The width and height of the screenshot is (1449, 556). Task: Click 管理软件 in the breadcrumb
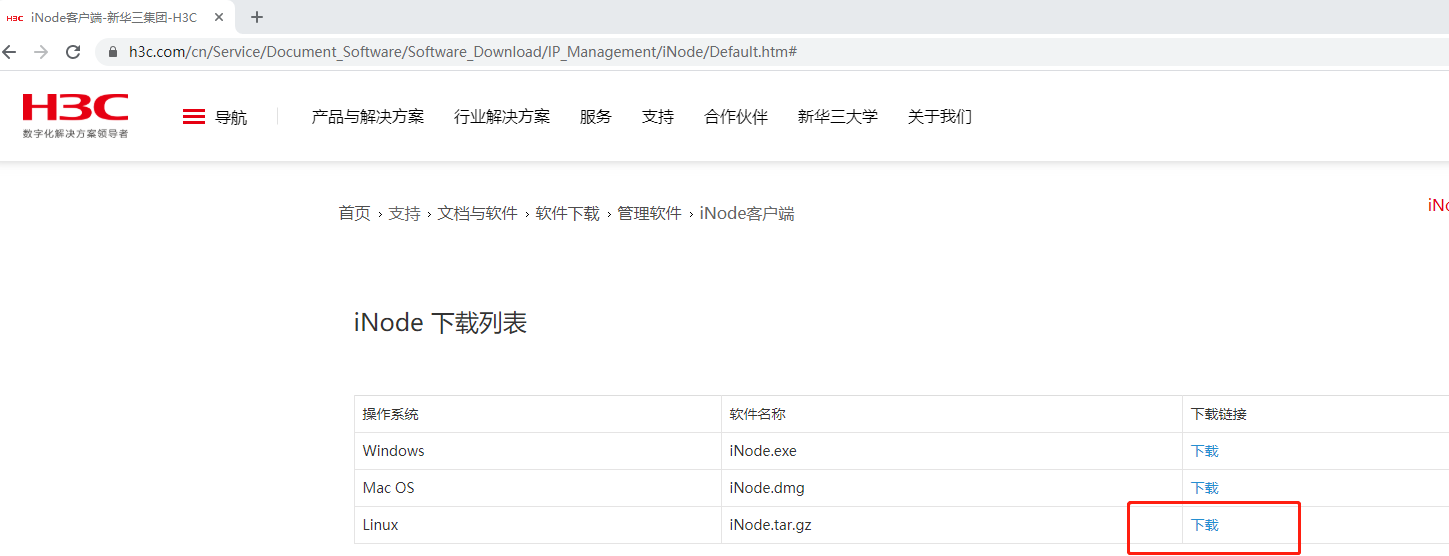pos(650,213)
